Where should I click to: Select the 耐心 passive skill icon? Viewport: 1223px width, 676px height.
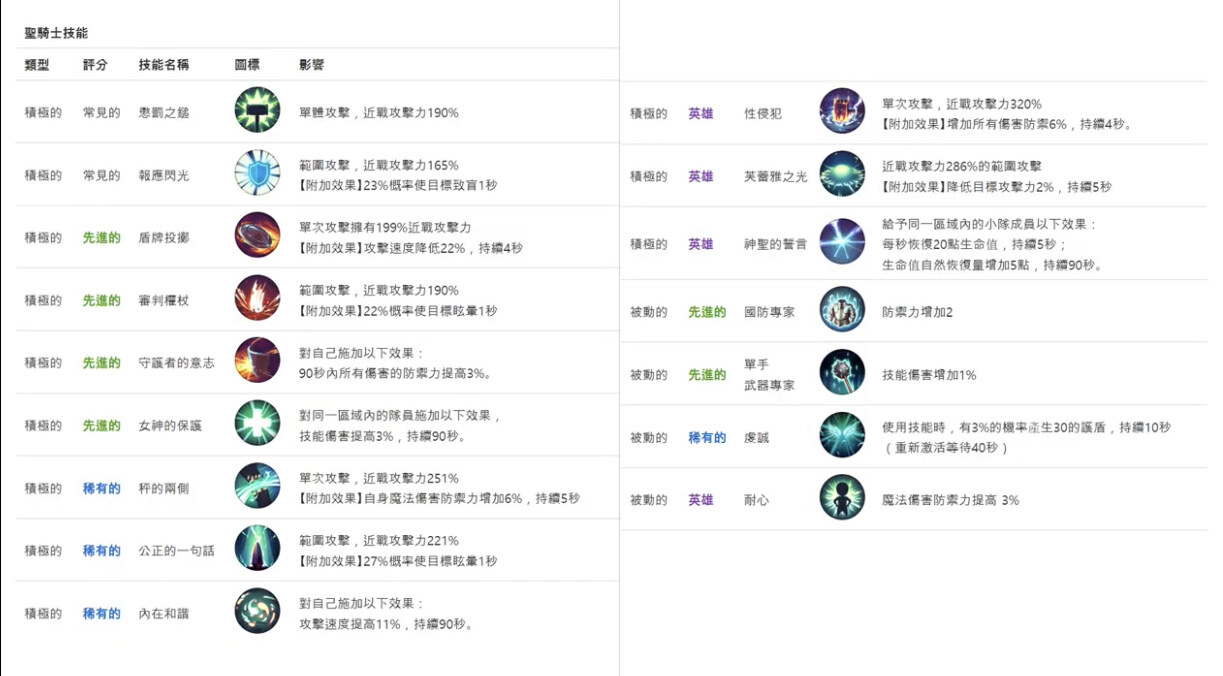[842, 498]
